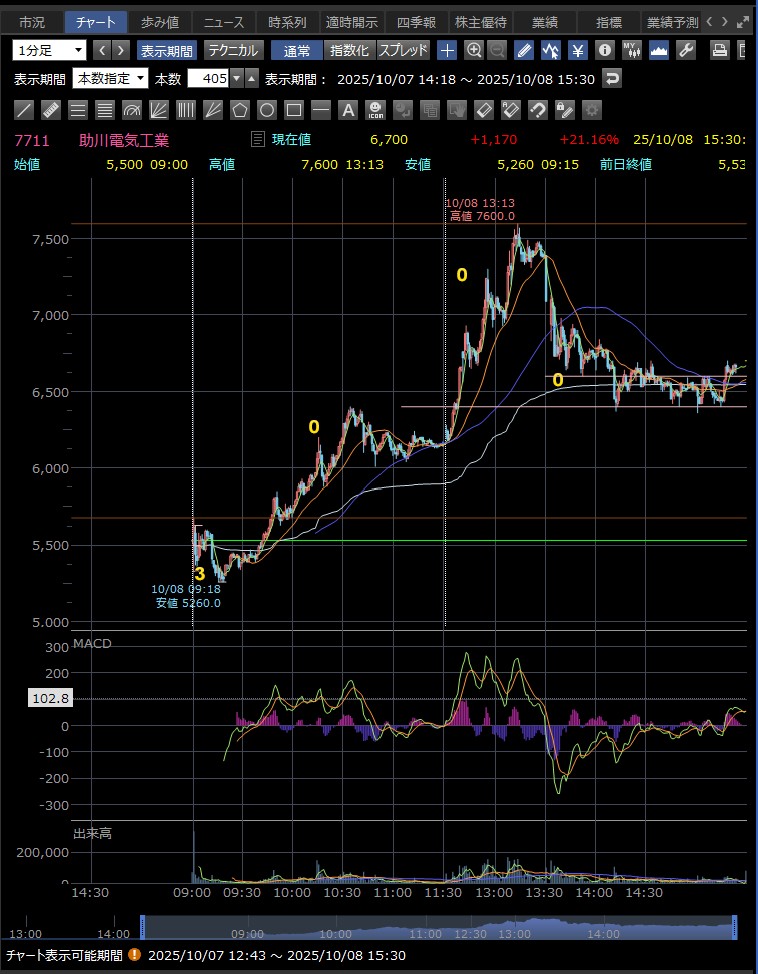Click the テクニカル button

[232, 50]
